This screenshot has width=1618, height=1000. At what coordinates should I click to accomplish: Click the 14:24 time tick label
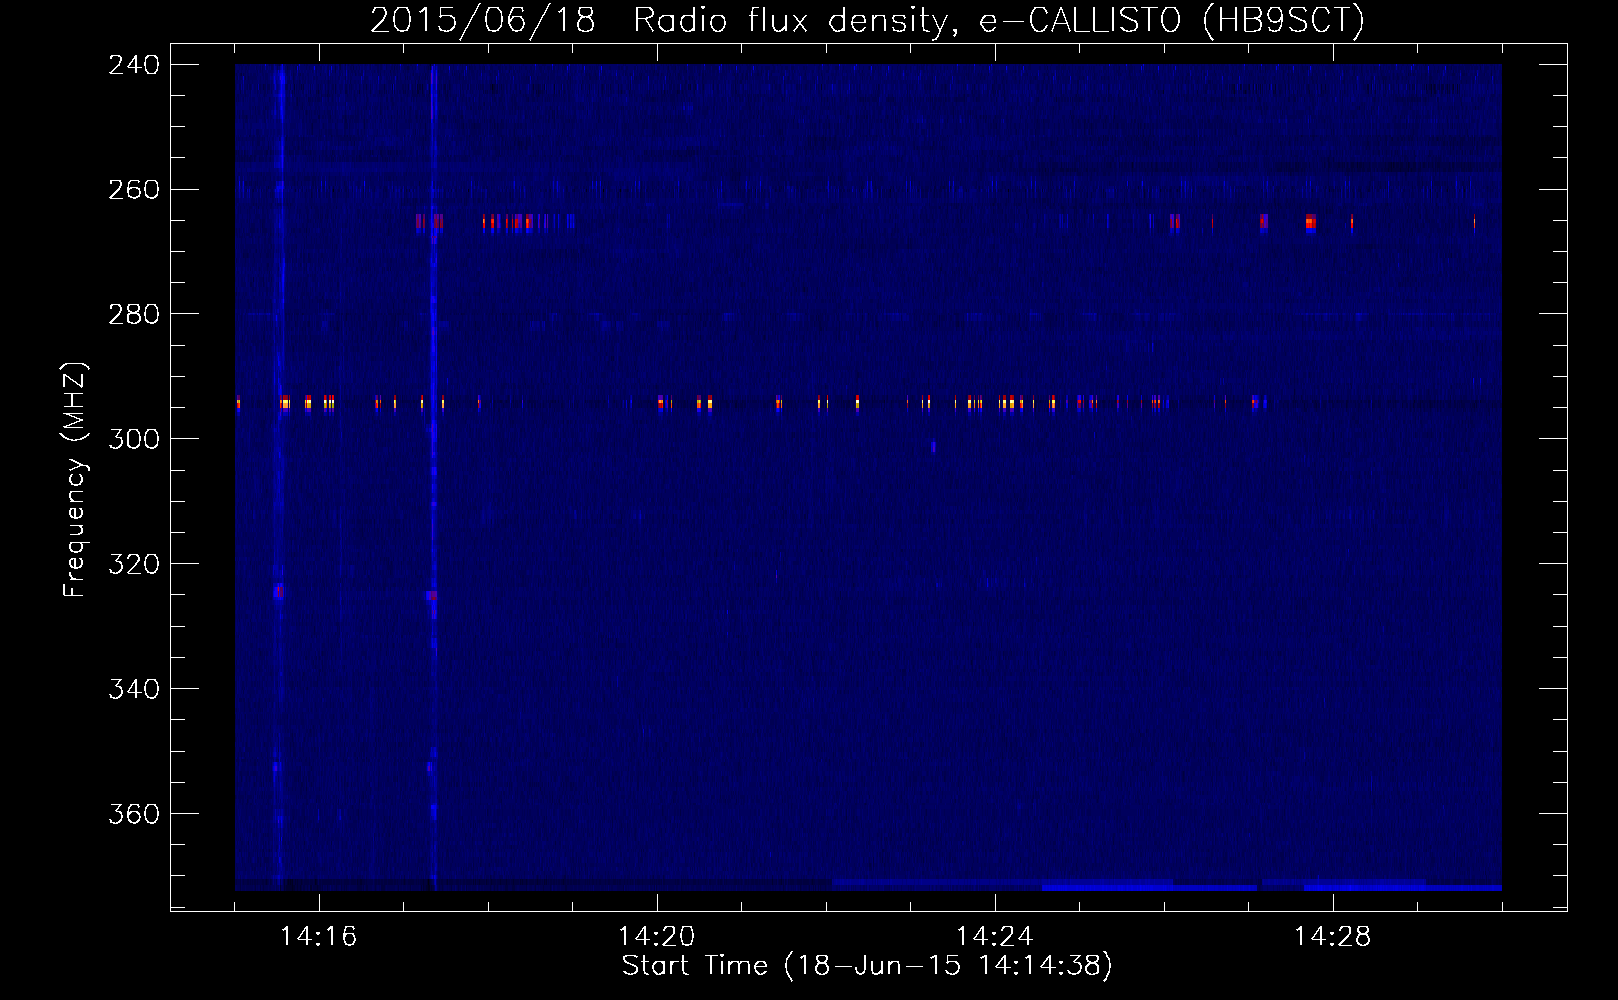click(x=995, y=937)
